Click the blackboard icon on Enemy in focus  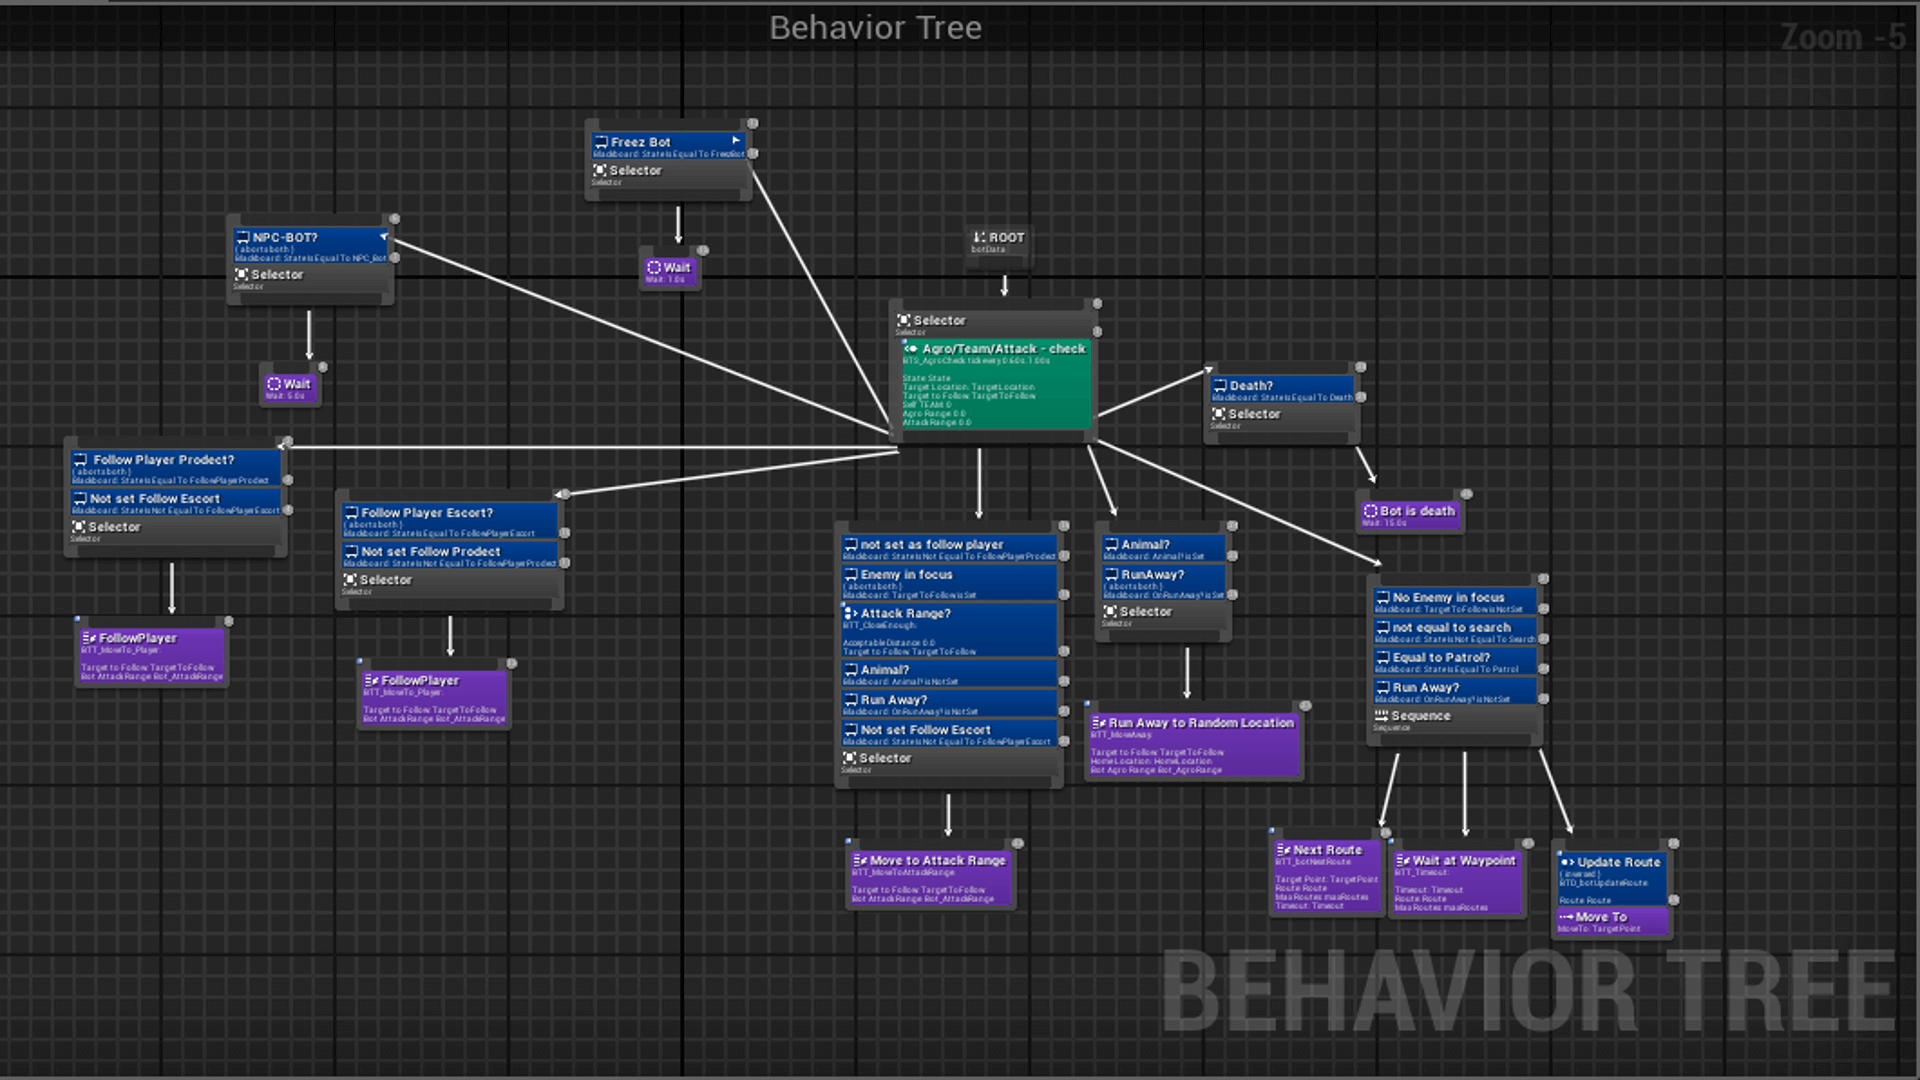(851, 575)
